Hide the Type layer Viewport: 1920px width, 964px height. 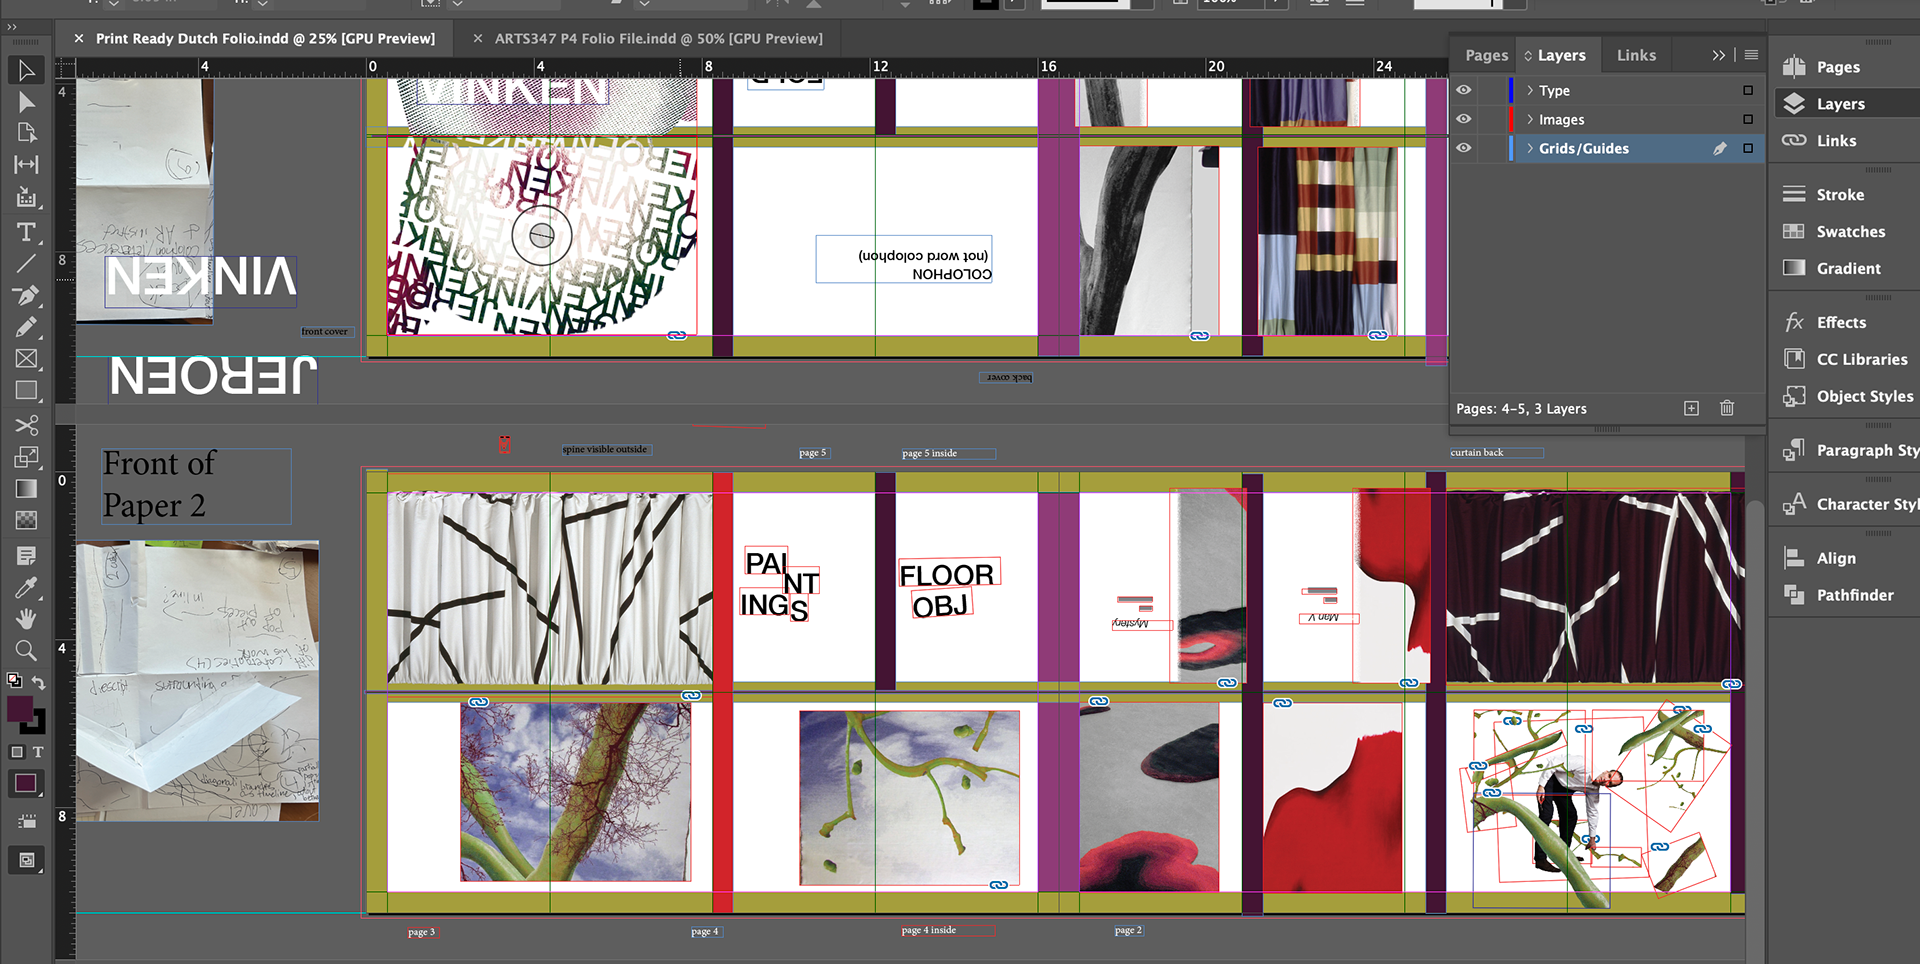[1464, 90]
